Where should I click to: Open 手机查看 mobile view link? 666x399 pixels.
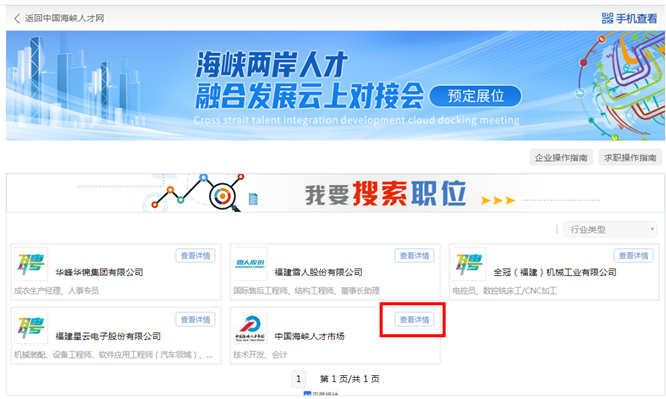(636, 18)
